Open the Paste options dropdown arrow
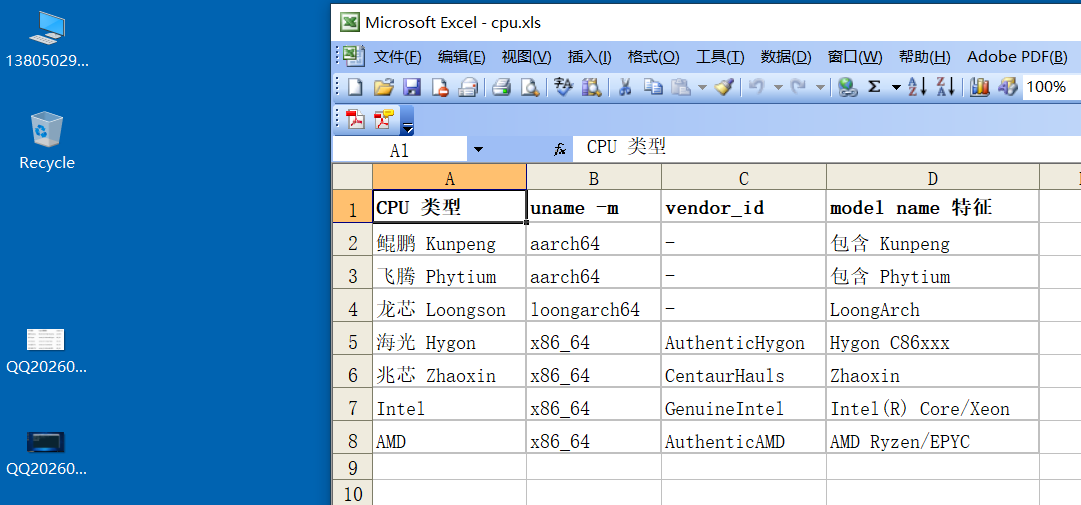This screenshot has height=505, width=1081. click(702, 87)
